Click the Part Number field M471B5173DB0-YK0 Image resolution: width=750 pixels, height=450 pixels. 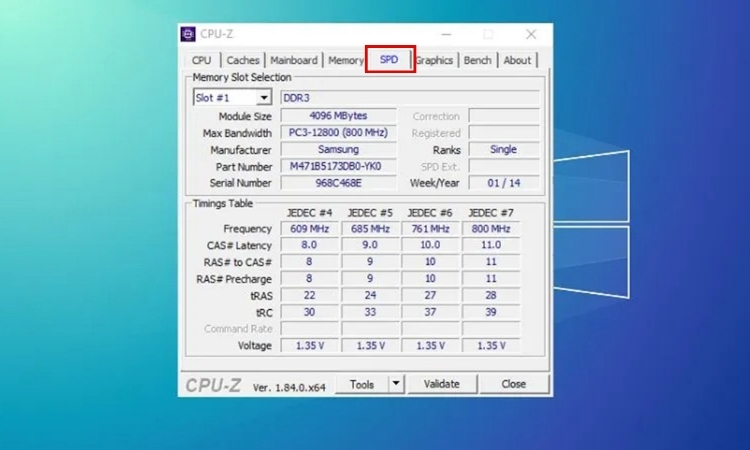[x=336, y=167]
